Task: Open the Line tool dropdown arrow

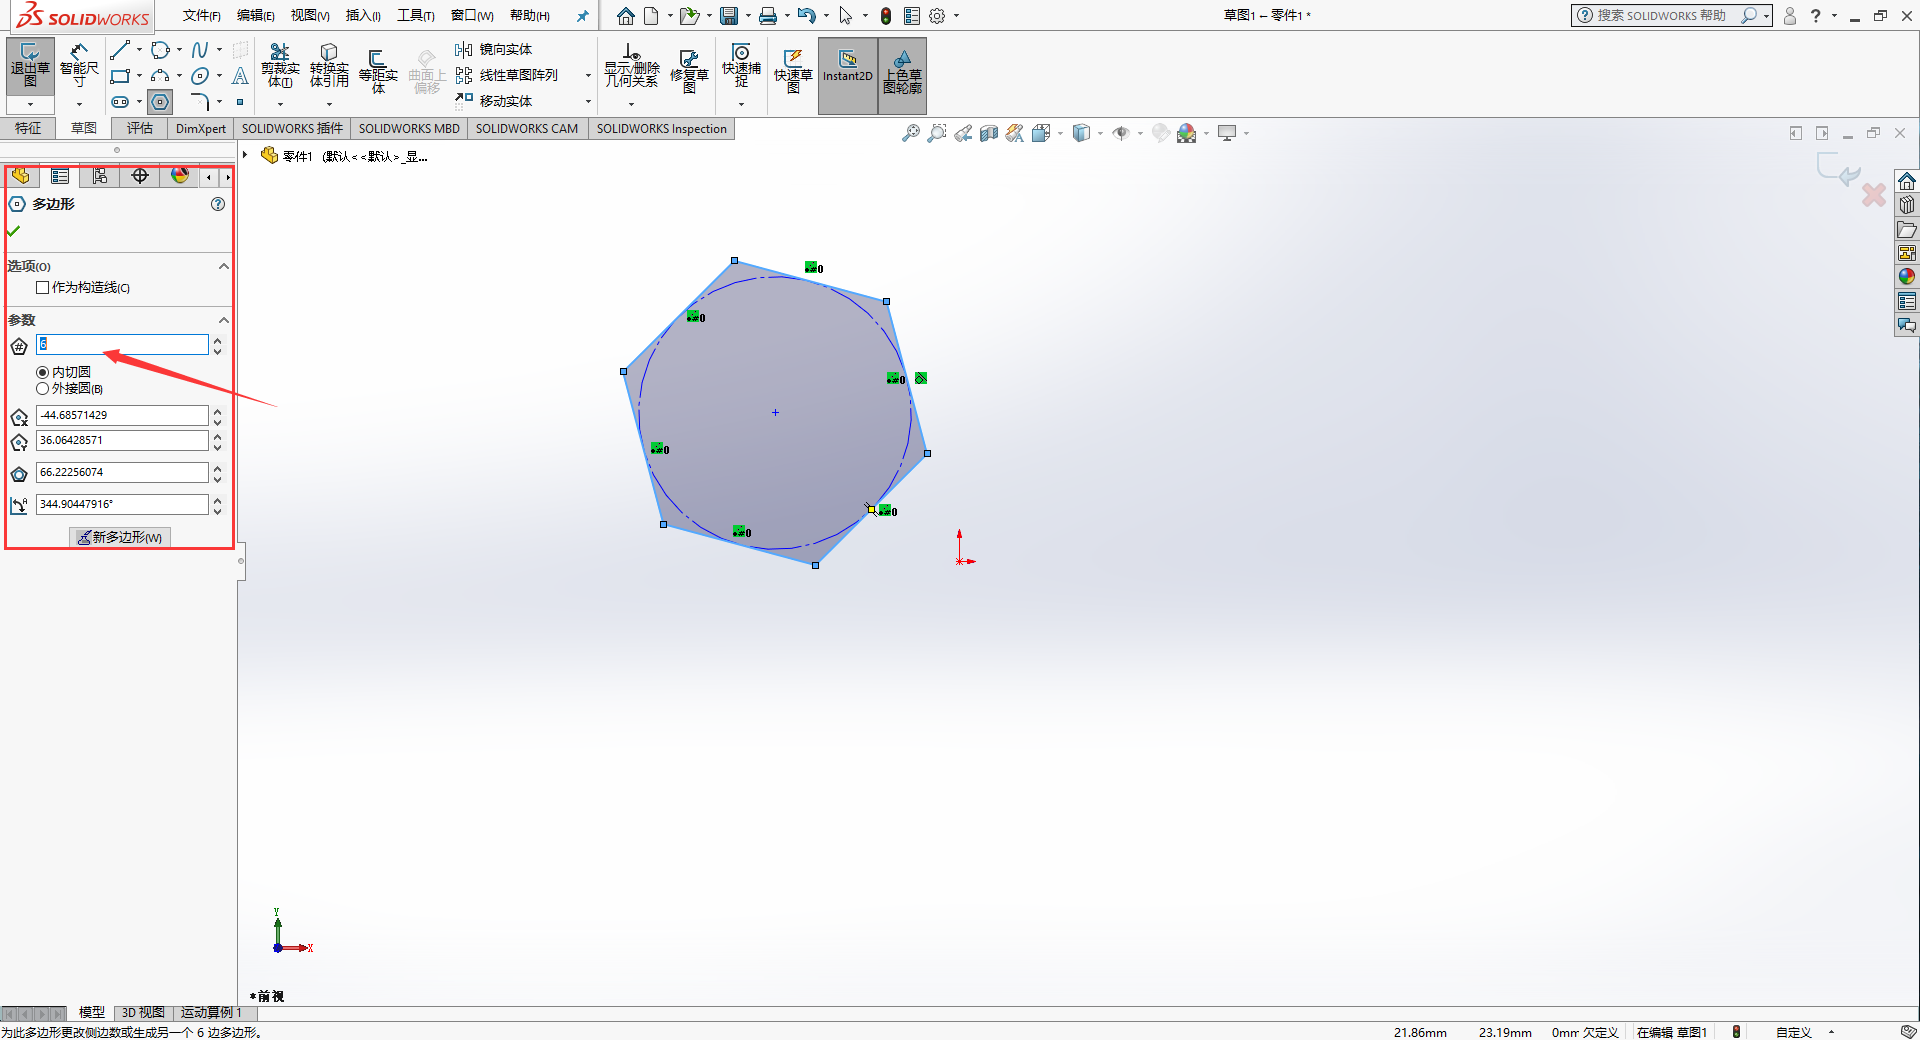Action: click(139, 50)
